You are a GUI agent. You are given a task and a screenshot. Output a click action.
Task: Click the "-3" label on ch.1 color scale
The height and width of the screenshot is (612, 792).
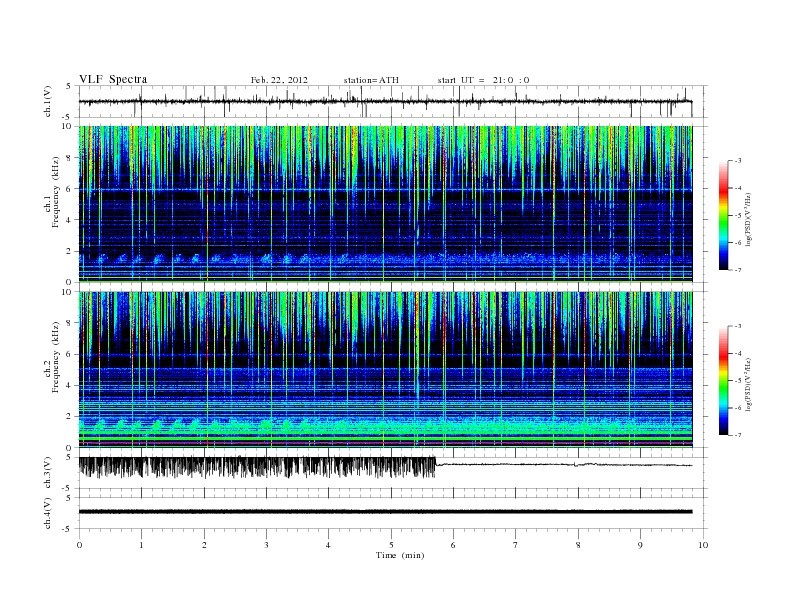coord(738,161)
